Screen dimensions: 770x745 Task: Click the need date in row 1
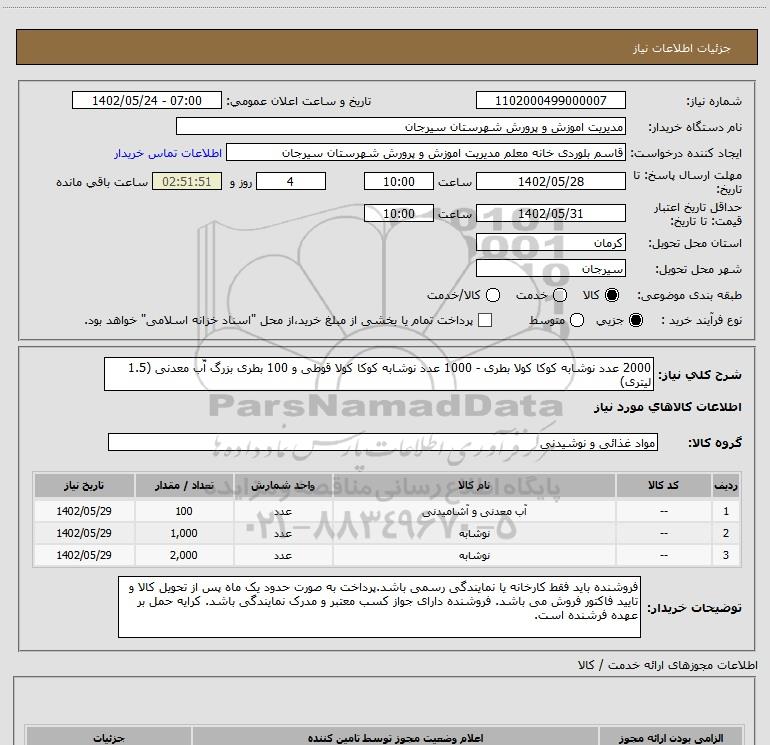coord(84,511)
